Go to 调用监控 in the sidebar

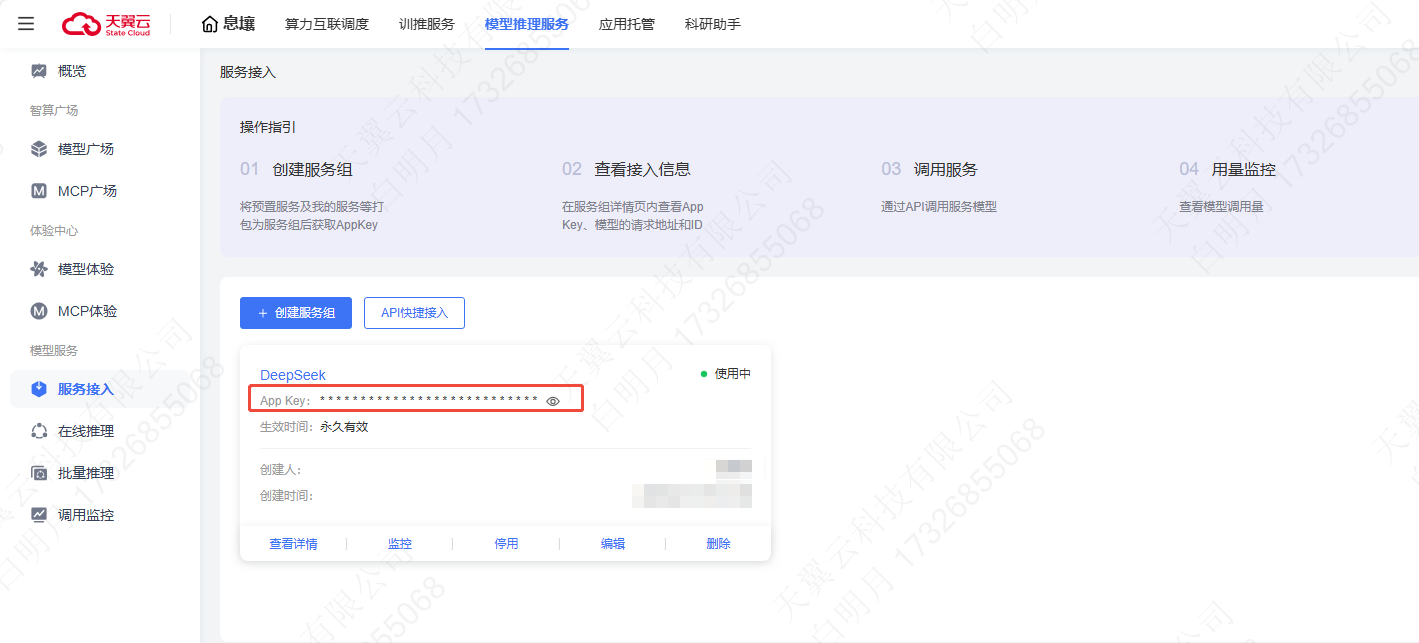click(x=85, y=515)
